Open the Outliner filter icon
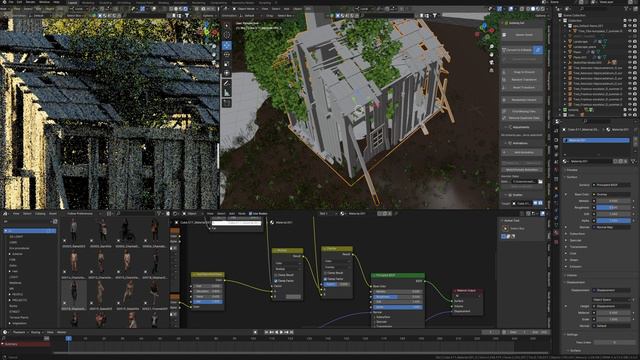Screen dimensions: 640x360 (x=626, y=9)
